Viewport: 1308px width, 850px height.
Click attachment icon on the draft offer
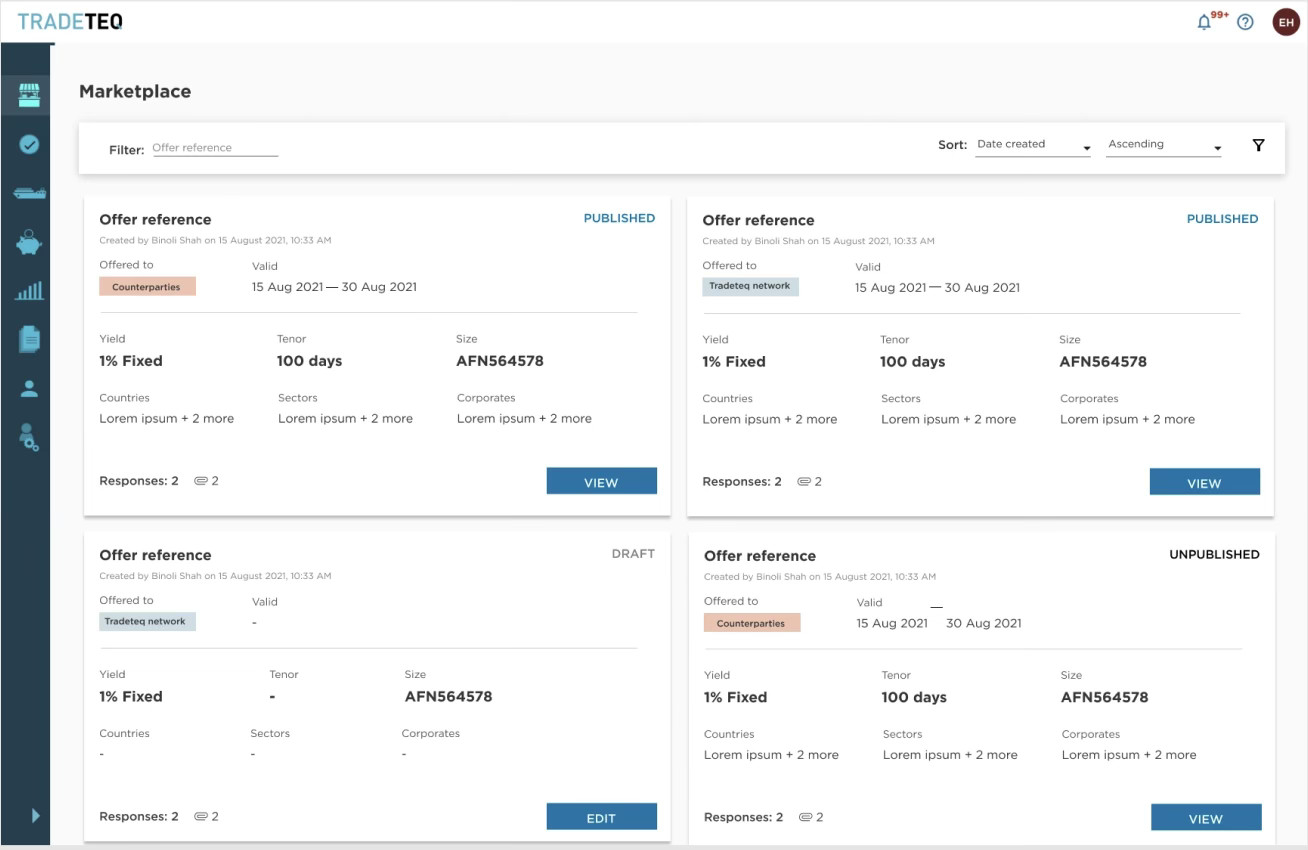(201, 816)
